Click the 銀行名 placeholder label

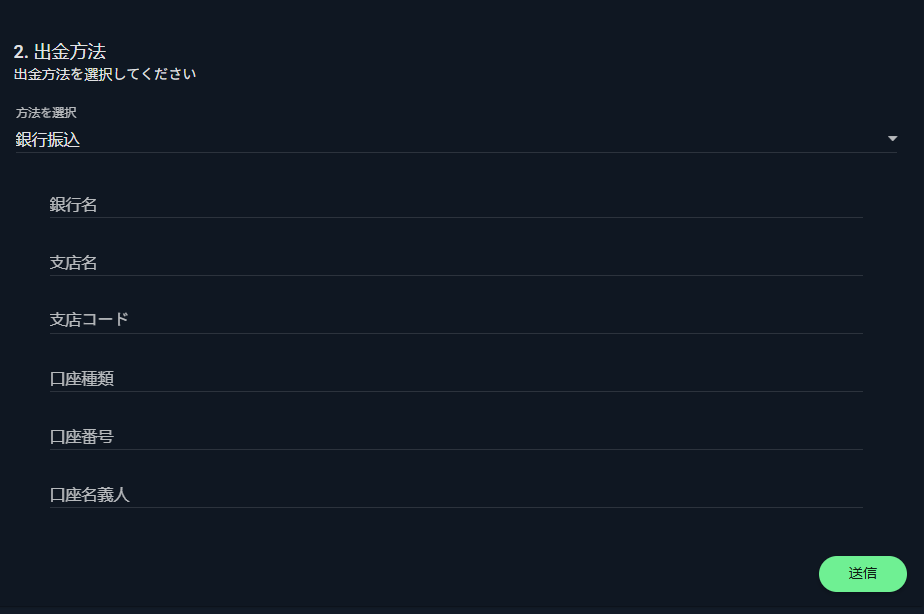coord(74,205)
